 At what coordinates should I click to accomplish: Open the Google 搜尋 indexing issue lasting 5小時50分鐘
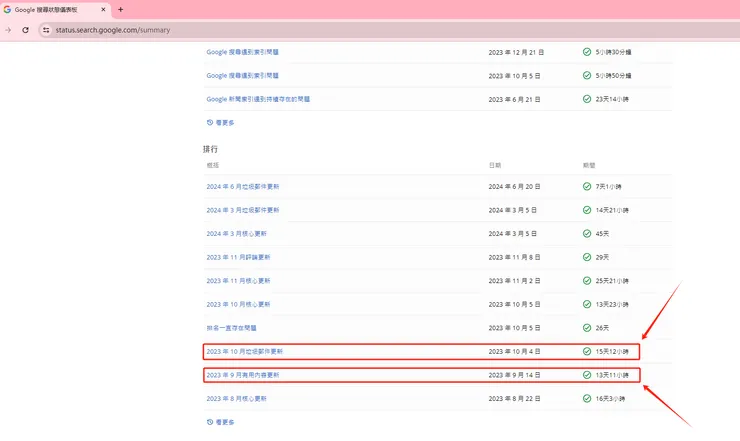tap(243, 76)
